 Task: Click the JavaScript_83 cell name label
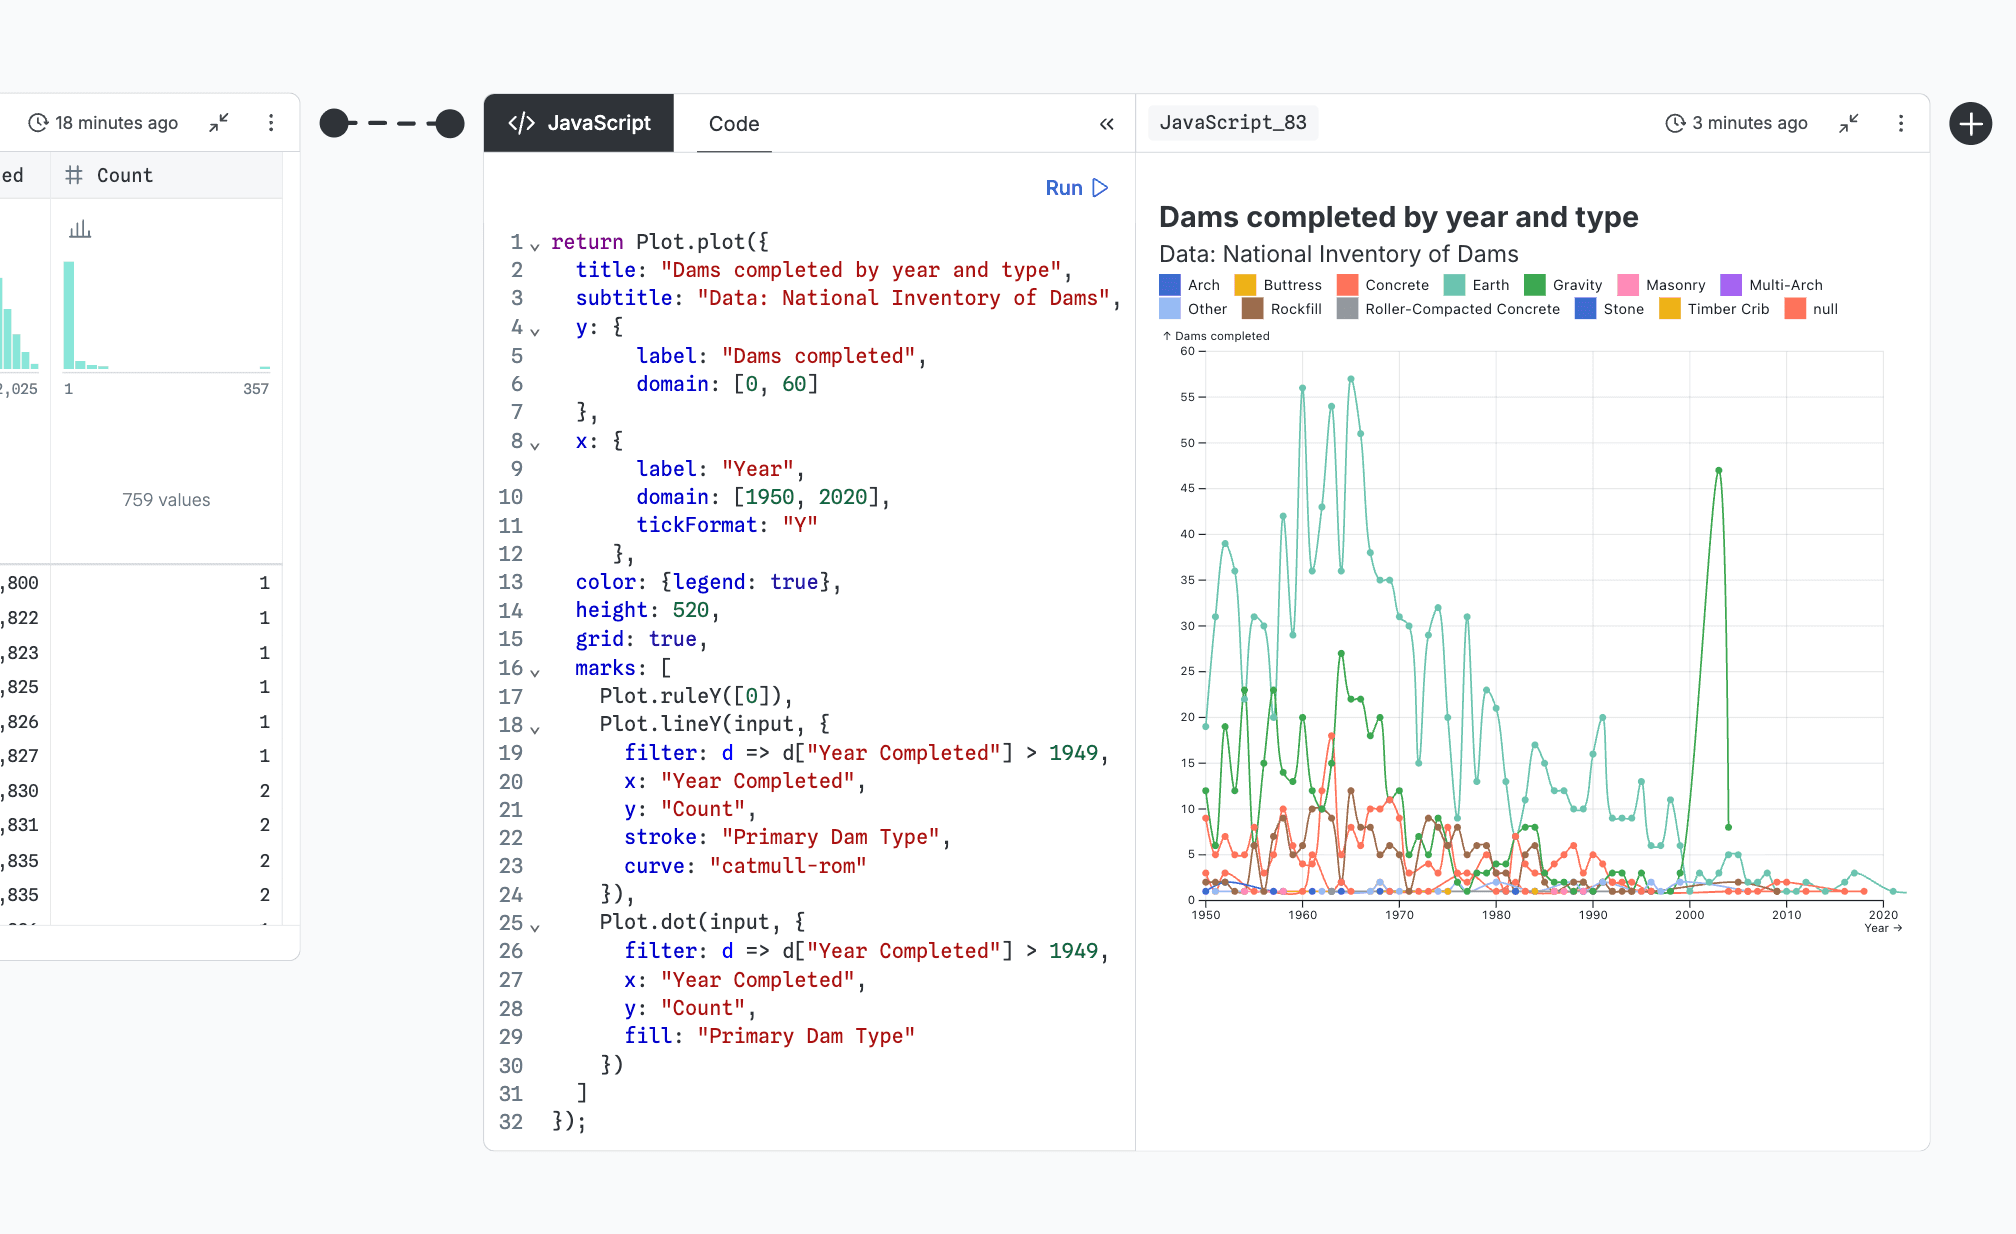click(1232, 122)
